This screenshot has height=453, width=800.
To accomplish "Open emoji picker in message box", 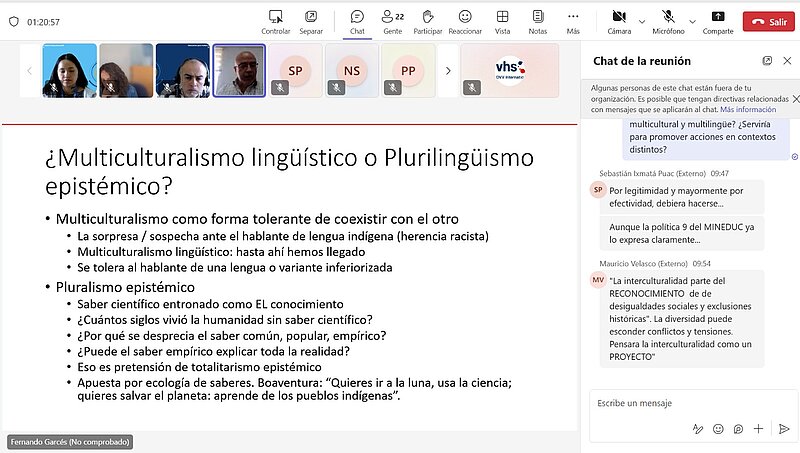I will tap(718, 429).
